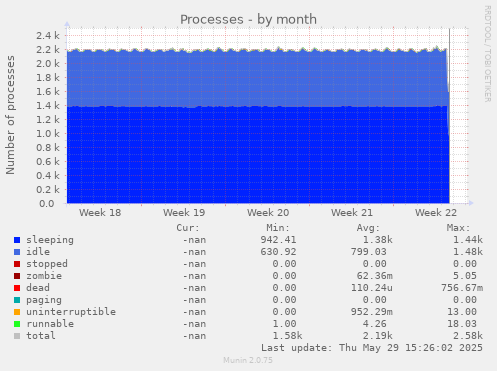Click the 'Week 21' axis label
This screenshot has width=497, height=371.
click(352, 213)
